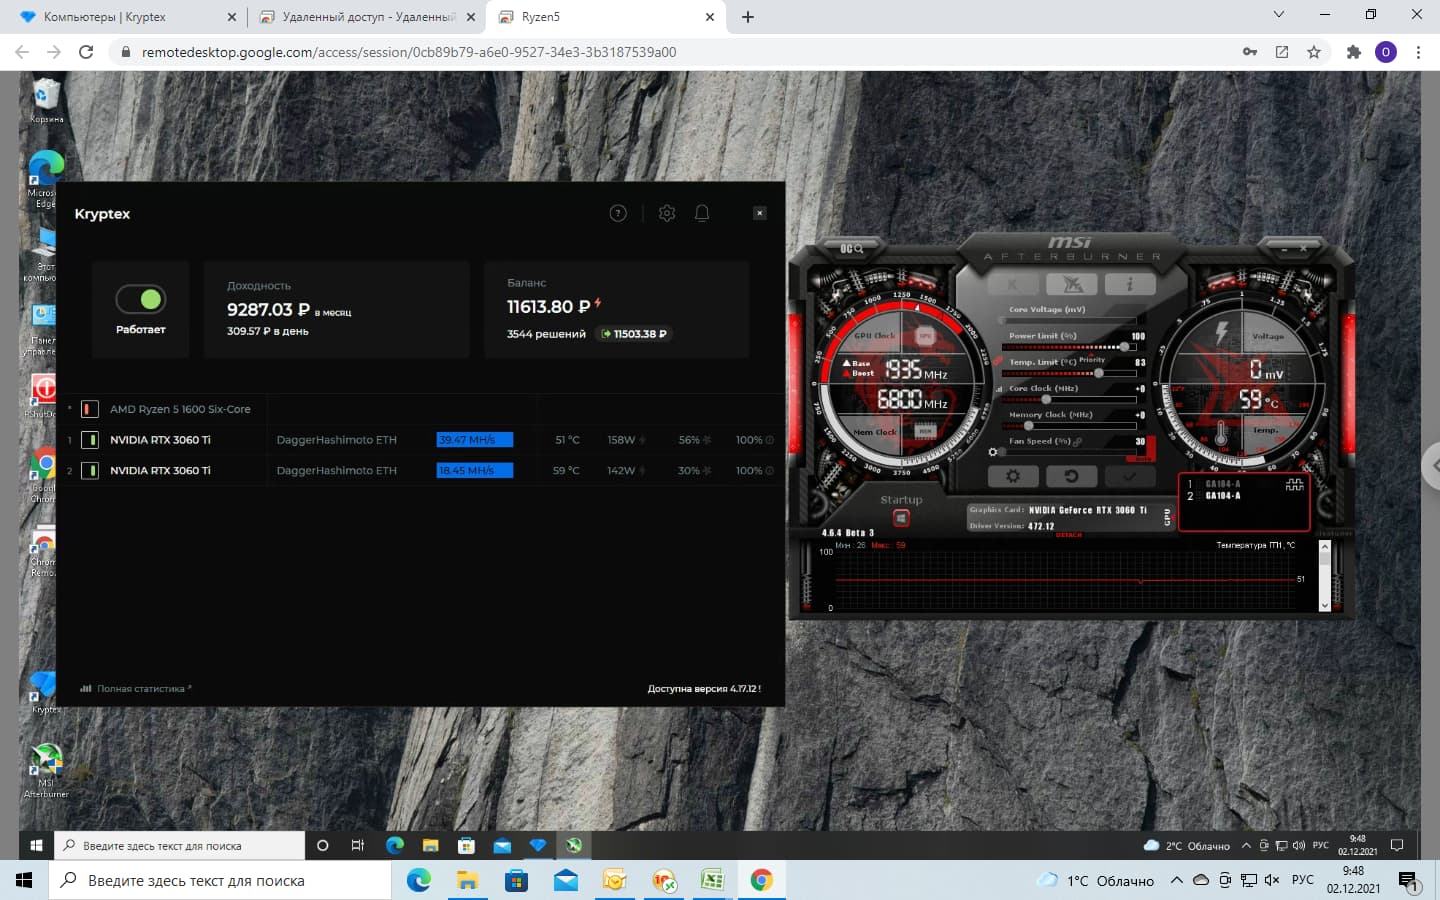Click Доступна версия 4.17.12 update notice

pos(704,688)
